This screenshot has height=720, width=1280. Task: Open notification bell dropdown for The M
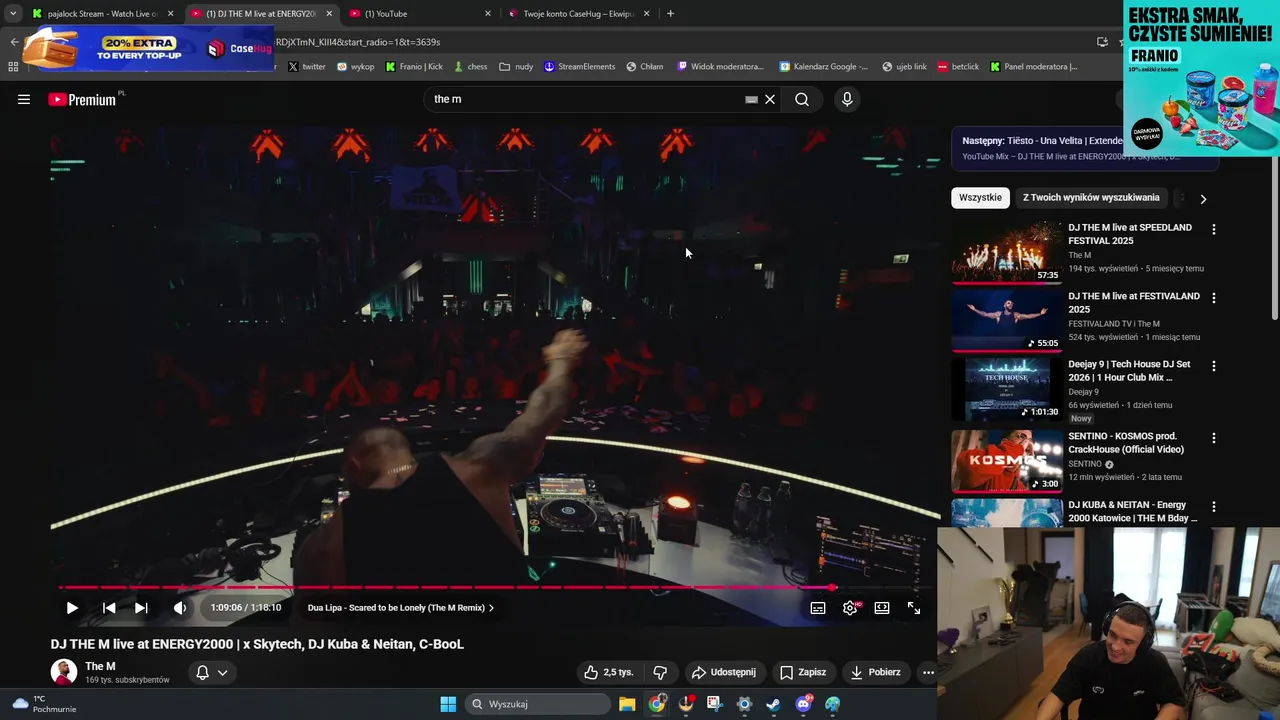click(x=211, y=672)
